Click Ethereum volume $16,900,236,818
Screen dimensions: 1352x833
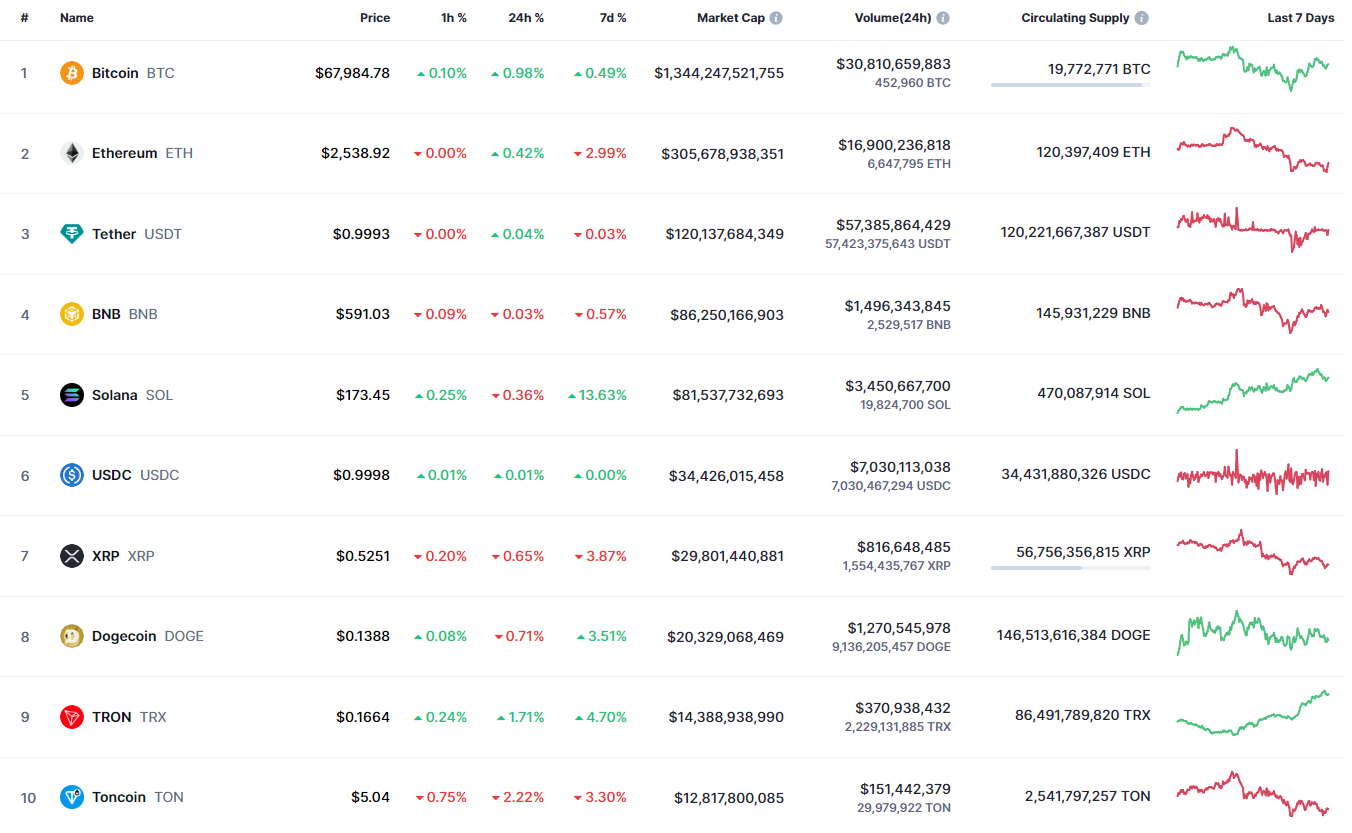pos(895,145)
